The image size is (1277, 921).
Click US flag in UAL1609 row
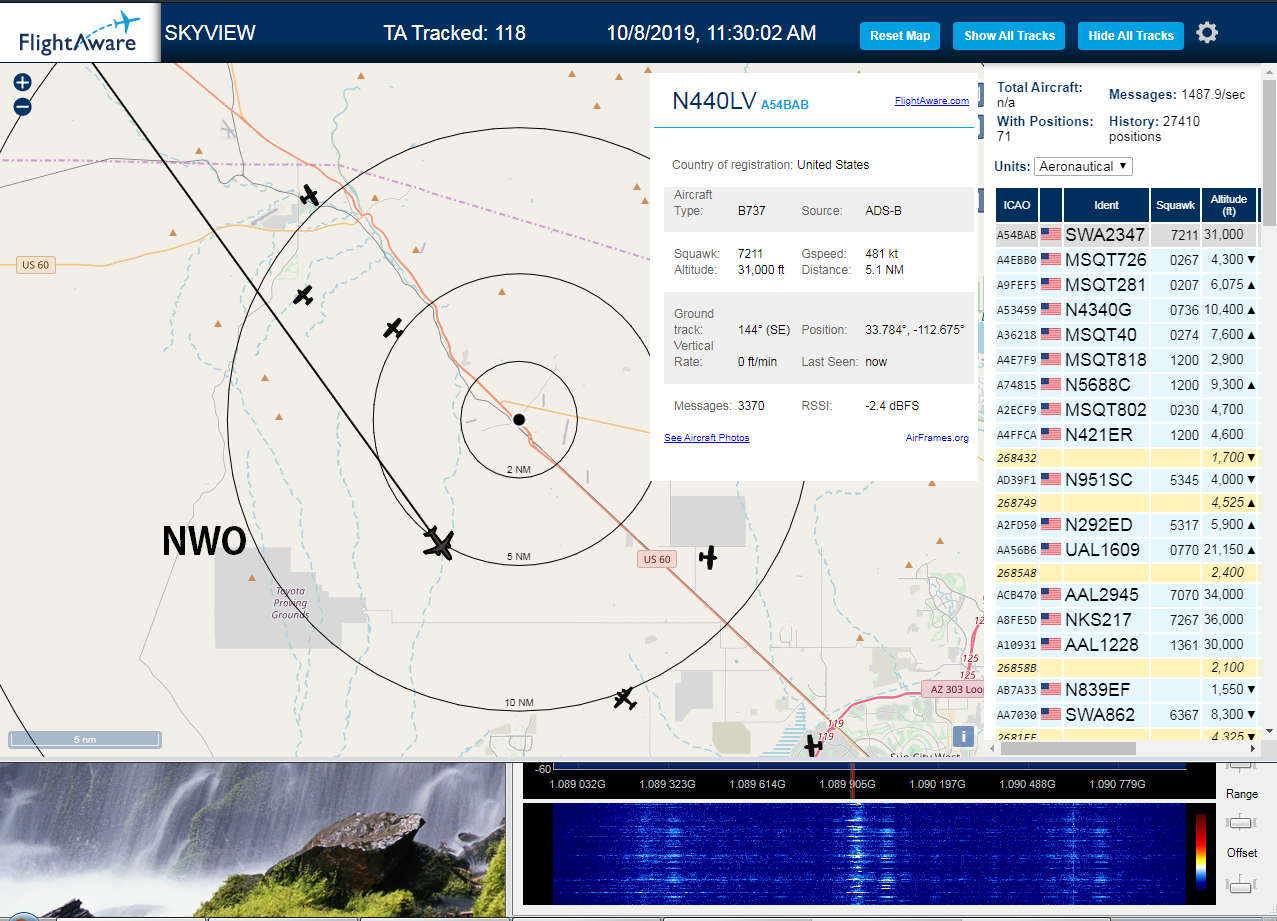pyautogui.click(x=1051, y=550)
